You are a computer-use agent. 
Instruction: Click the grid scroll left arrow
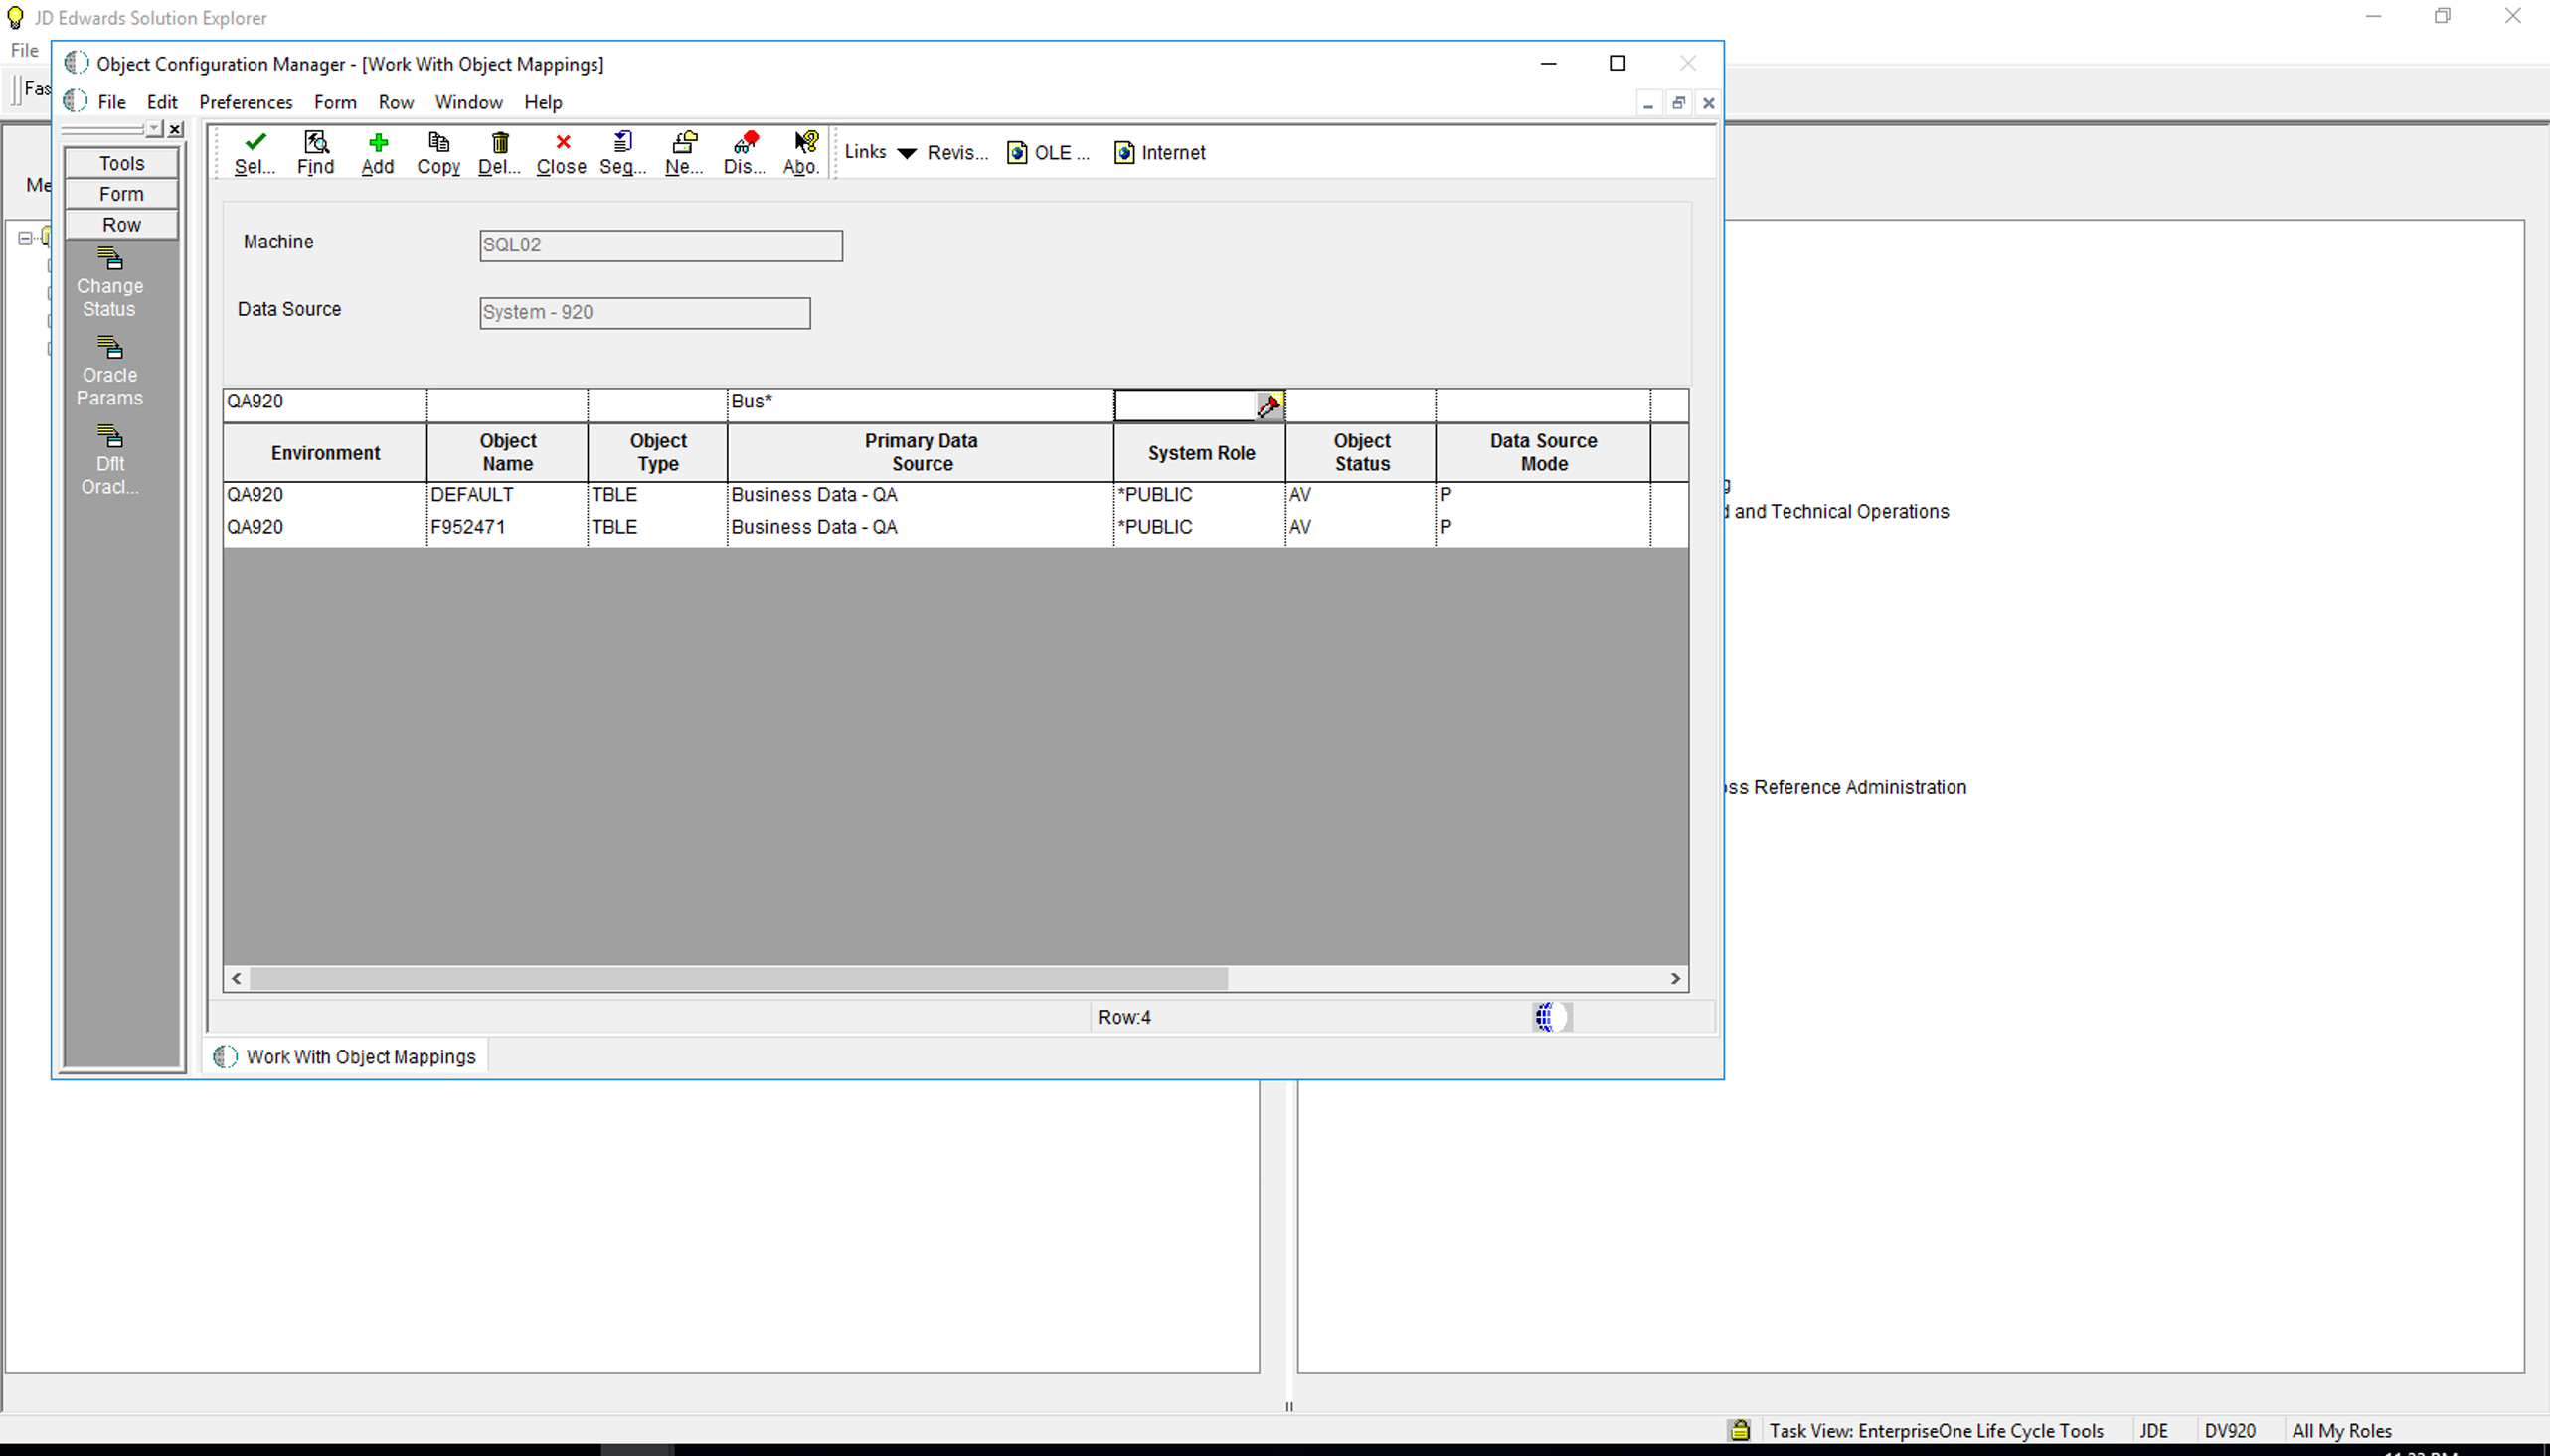[x=237, y=978]
